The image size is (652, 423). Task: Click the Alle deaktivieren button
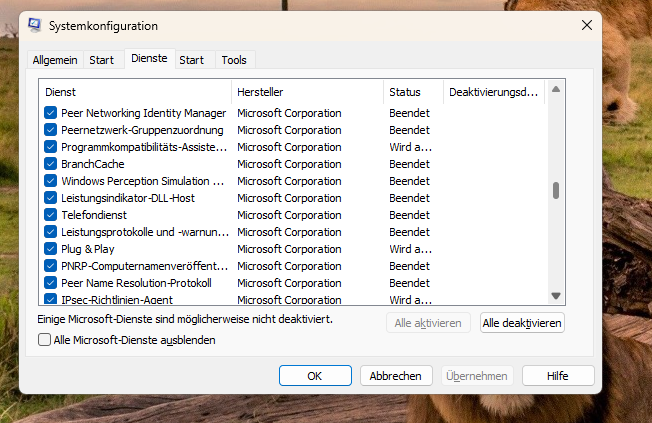click(522, 323)
